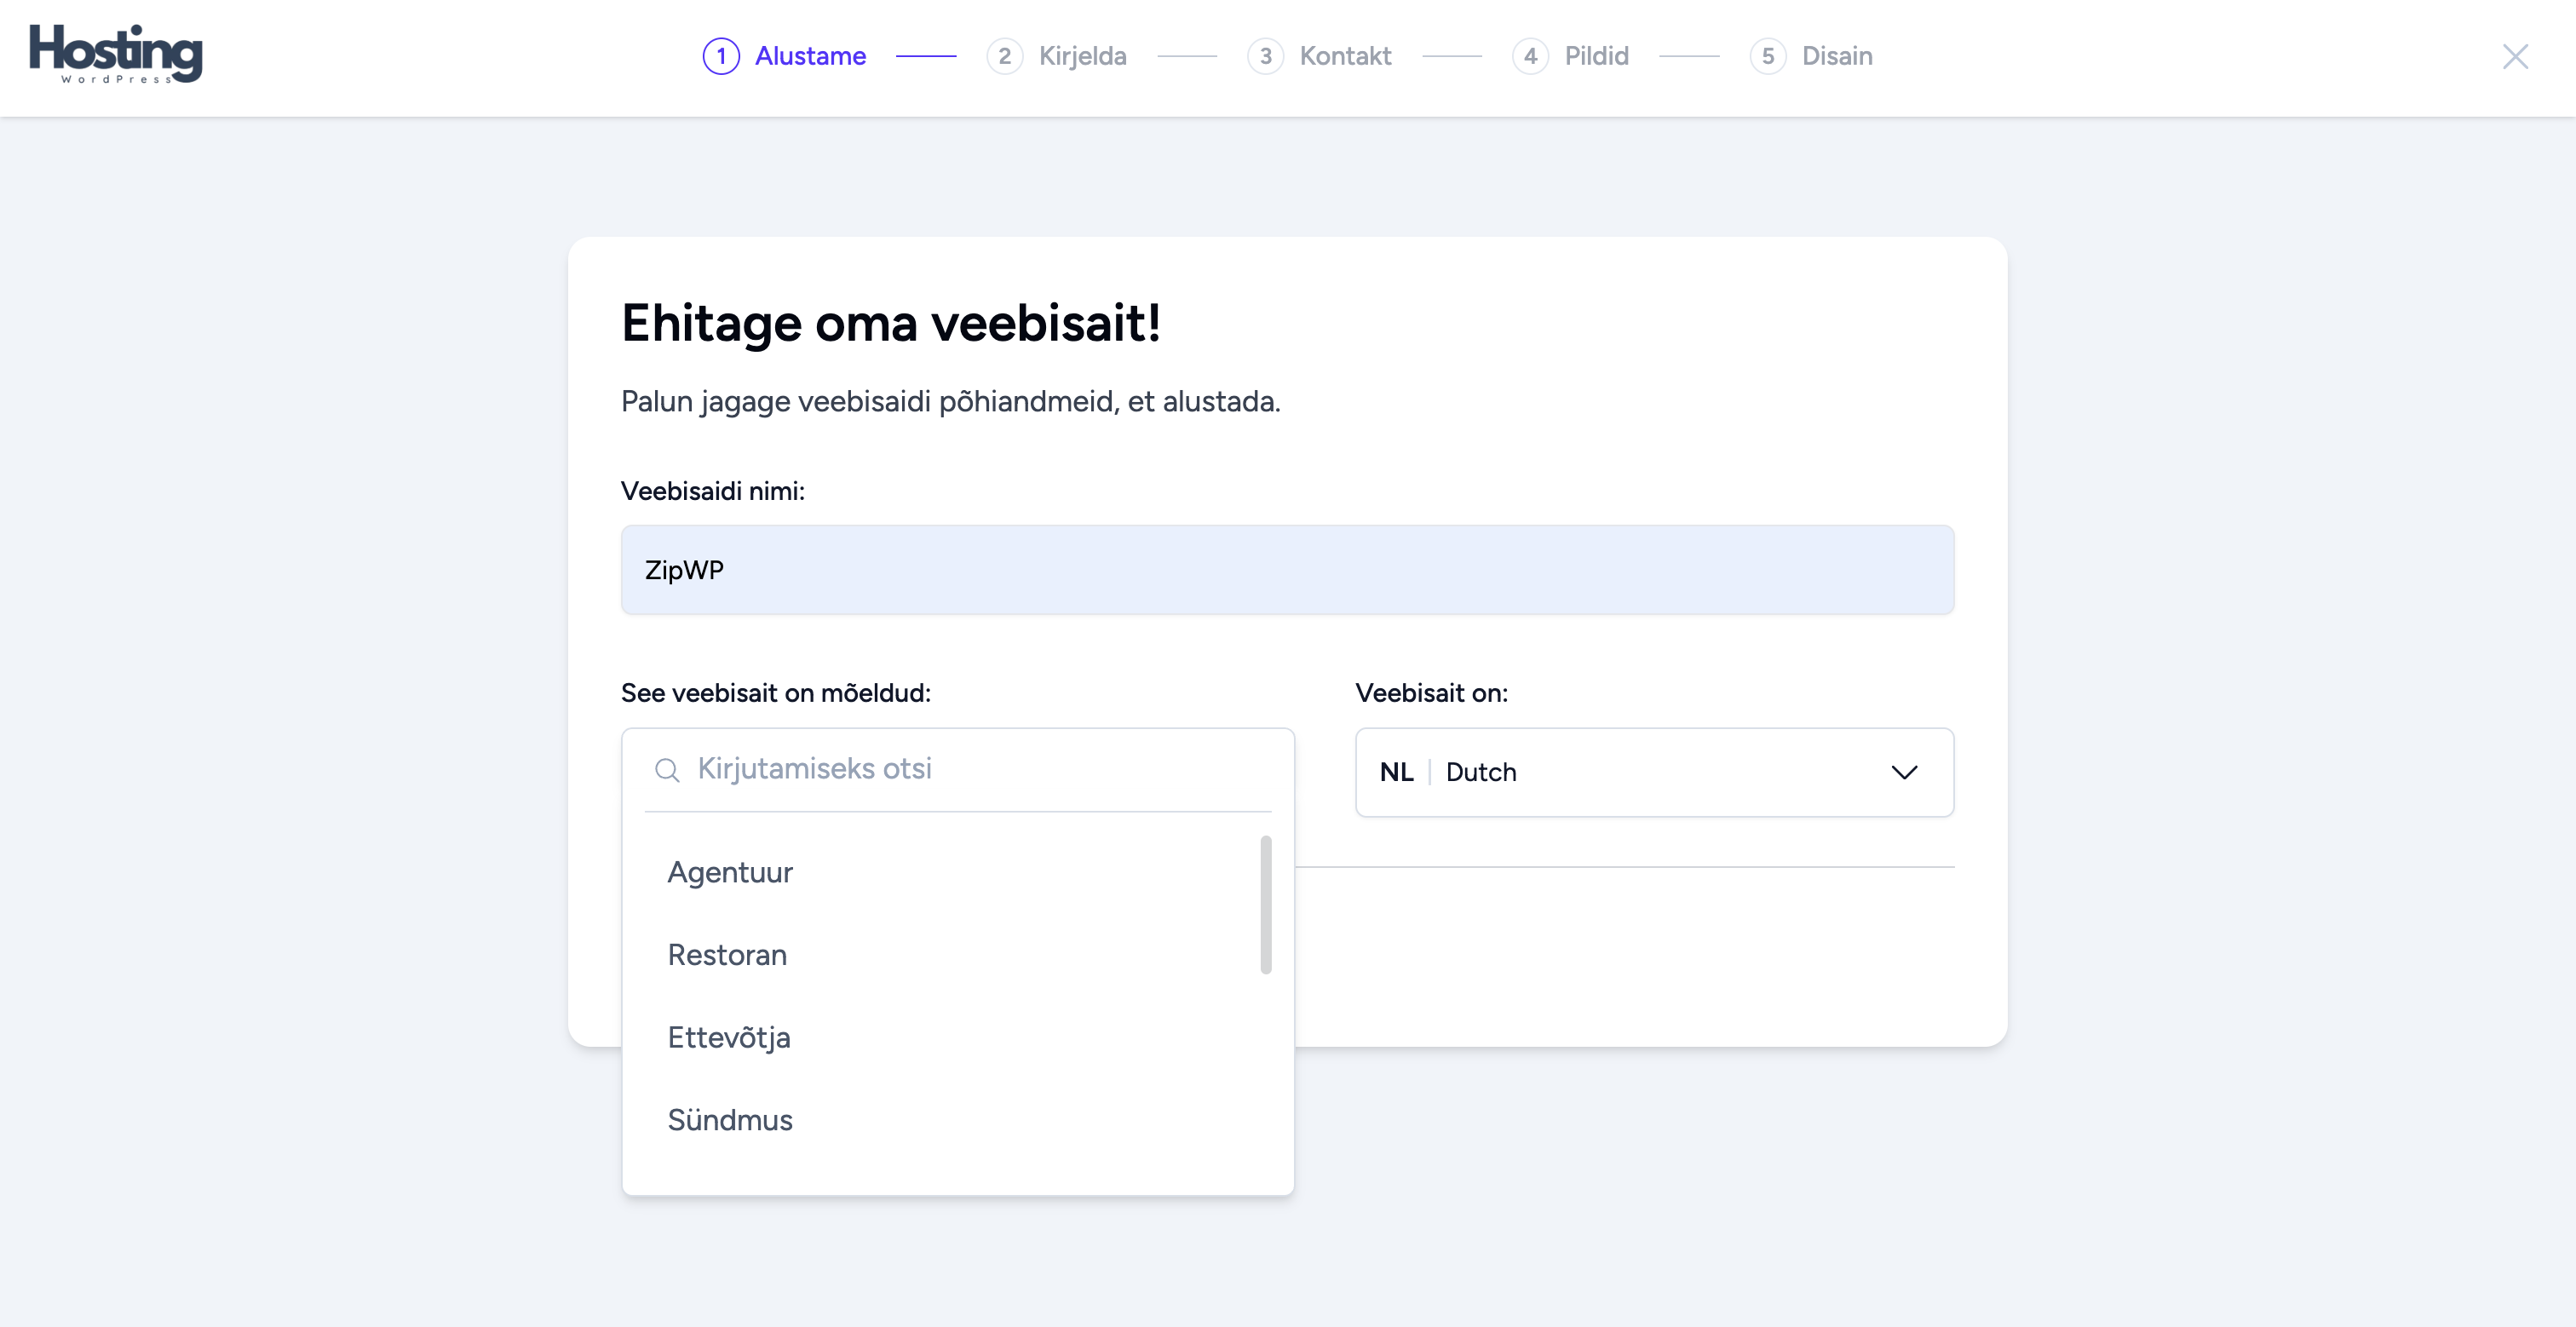Pick Ettevõtja from the dropdown list
Image resolution: width=2576 pixels, height=1327 pixels.
(x=729, y=1038)
